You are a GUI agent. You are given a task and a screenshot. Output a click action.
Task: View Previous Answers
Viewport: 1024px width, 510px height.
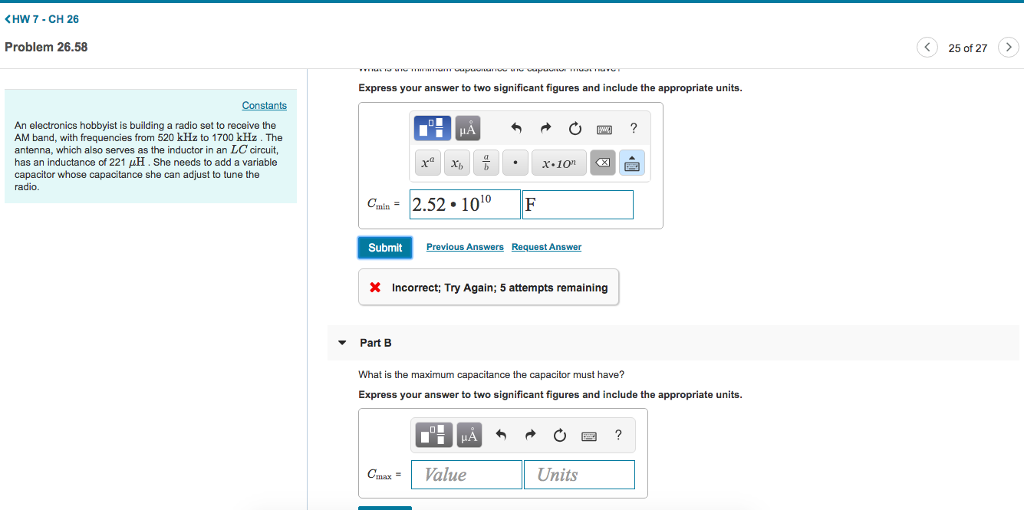tap(465, 247)
